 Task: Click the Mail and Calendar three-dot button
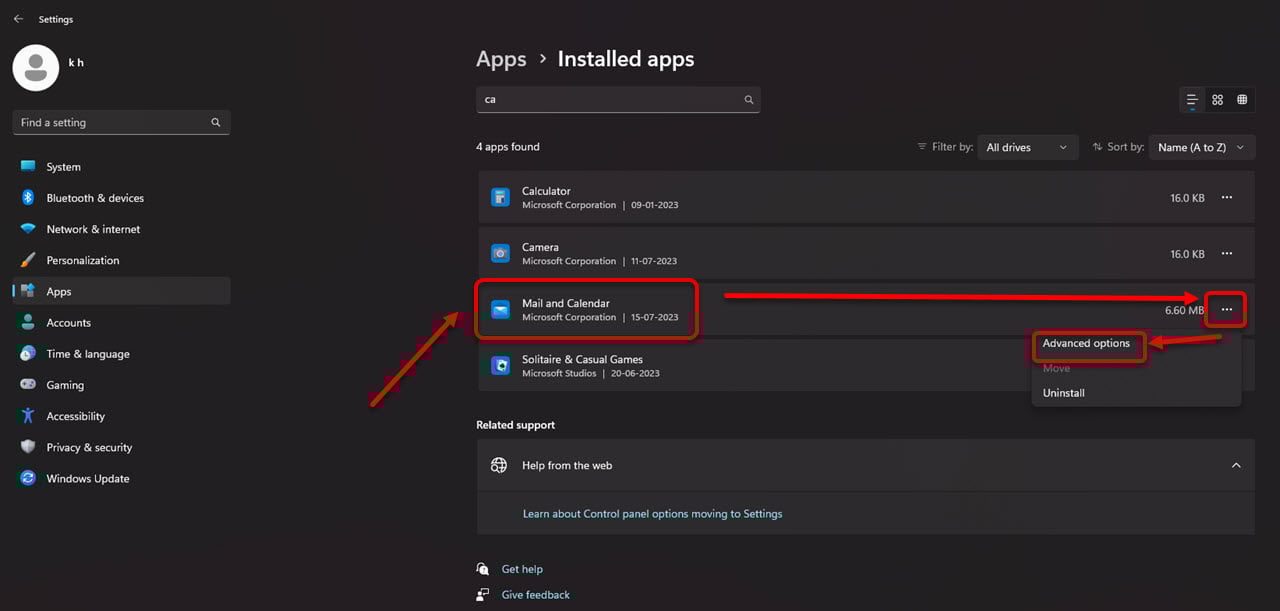[x=1226, y=310]
